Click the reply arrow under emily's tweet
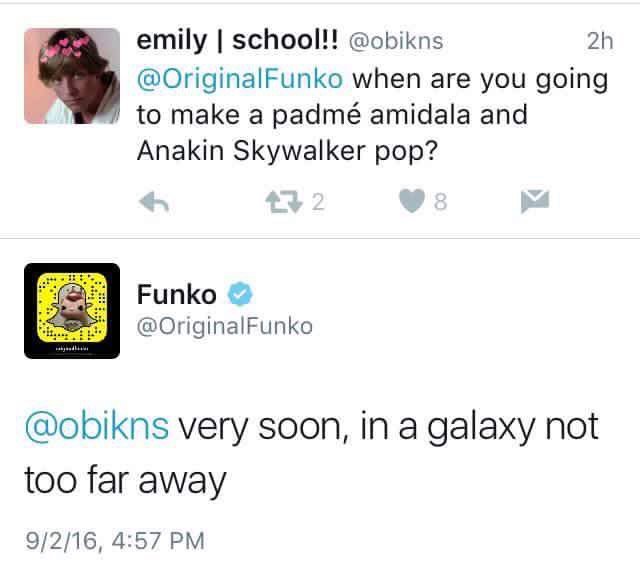This screenshot has width=640, height=576. tap(152, 202)
